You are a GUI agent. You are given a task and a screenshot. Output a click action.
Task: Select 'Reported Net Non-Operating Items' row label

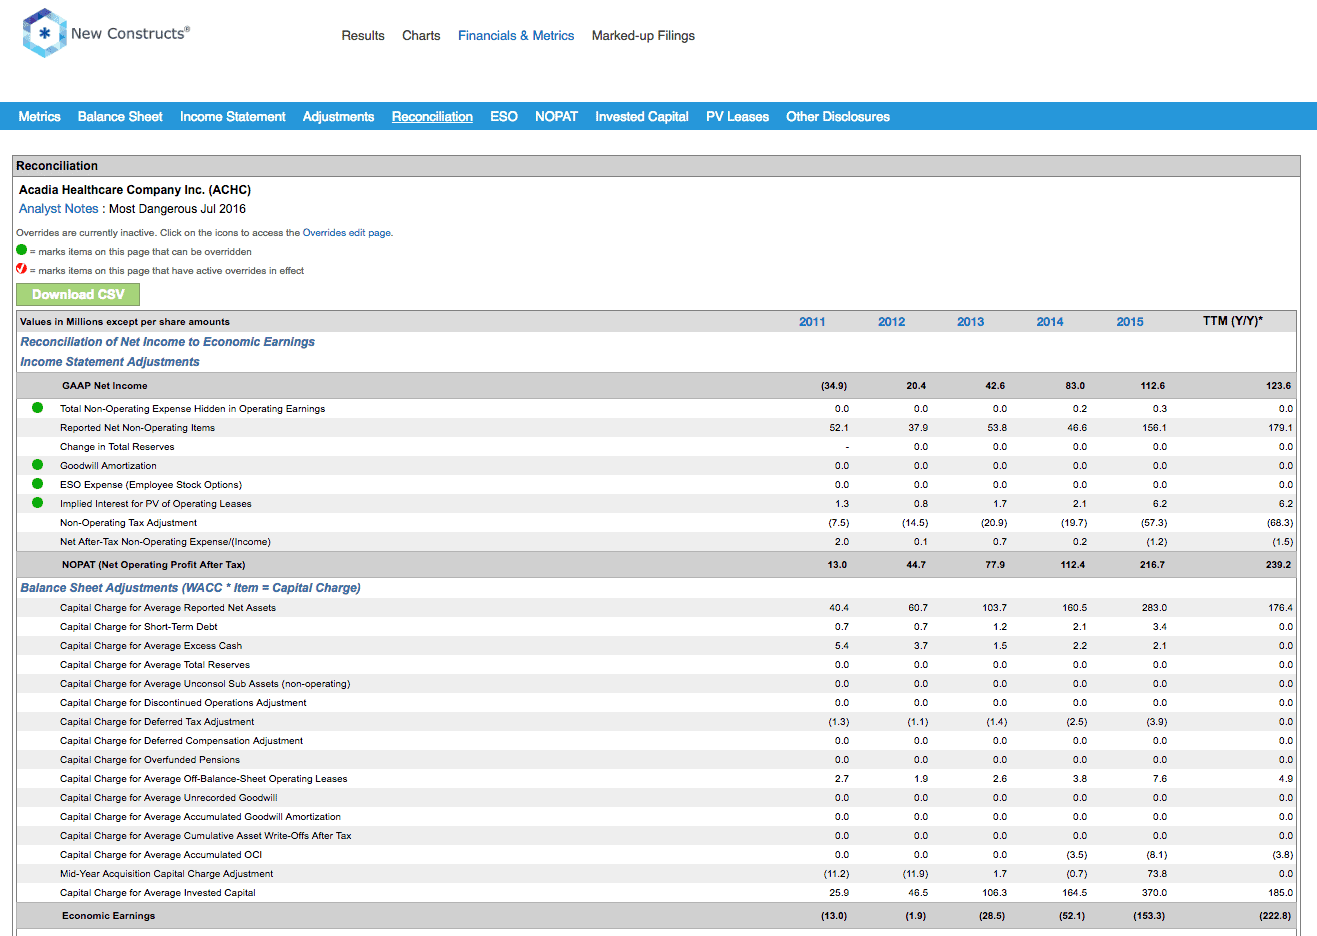coord(137,428)
